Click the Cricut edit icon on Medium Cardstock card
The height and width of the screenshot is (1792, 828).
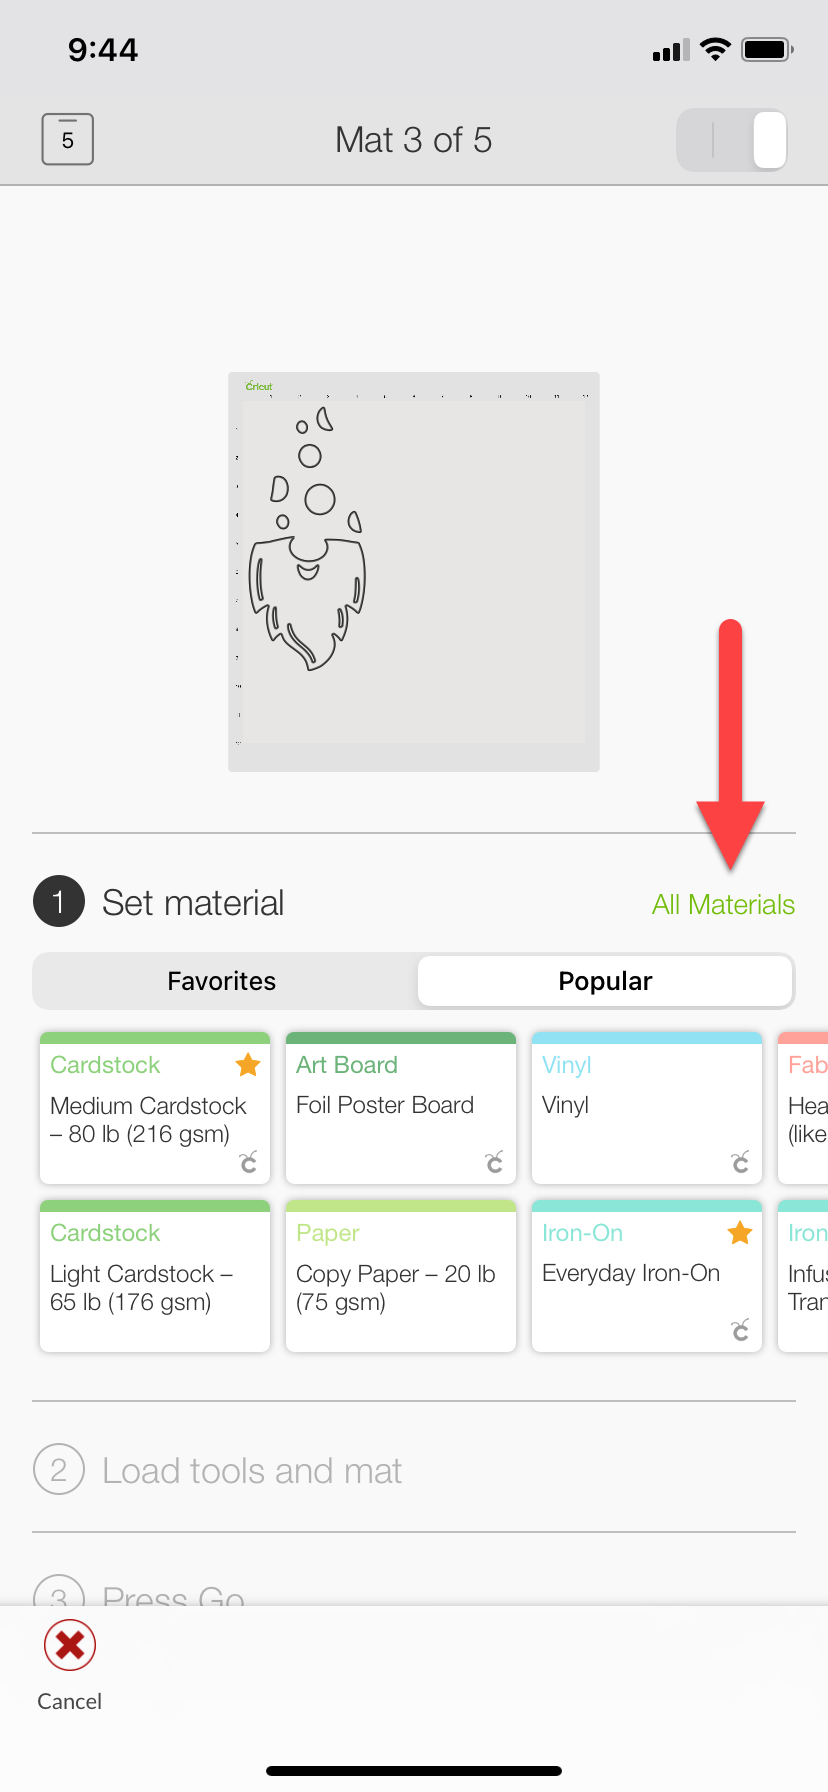tap(248, 1163)
